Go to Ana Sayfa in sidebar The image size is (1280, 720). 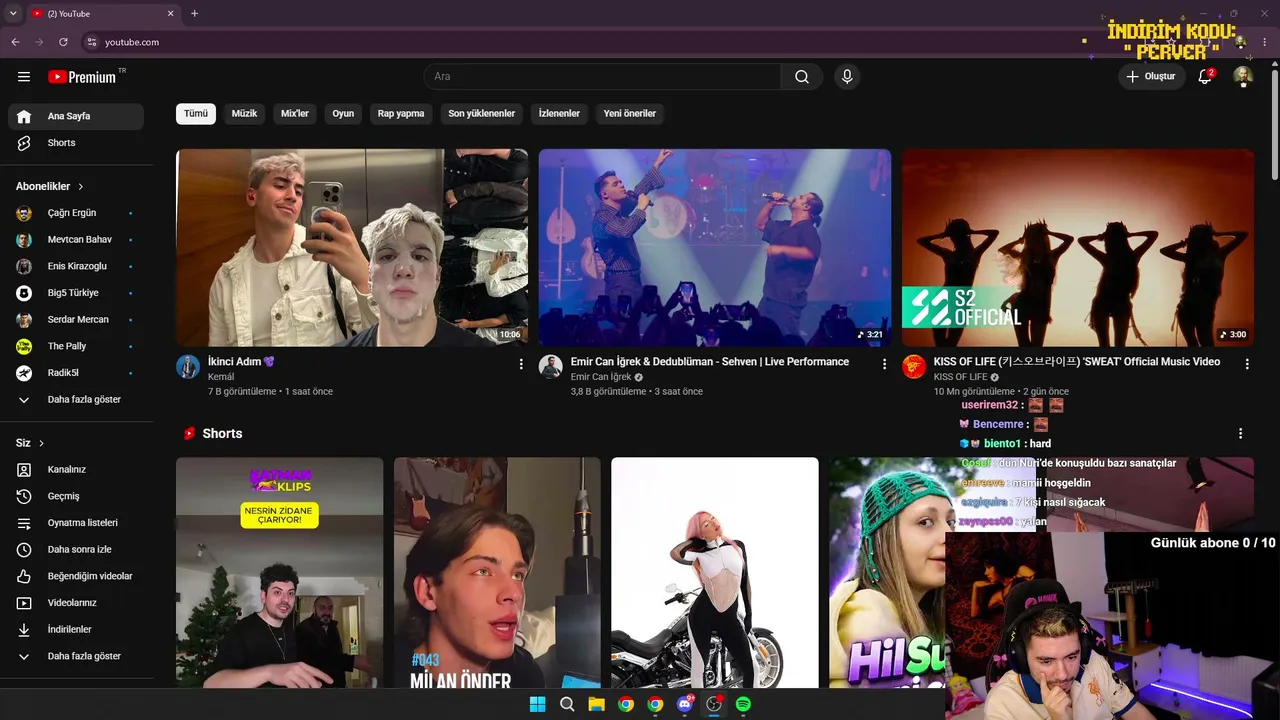click(x=76, y=116)
